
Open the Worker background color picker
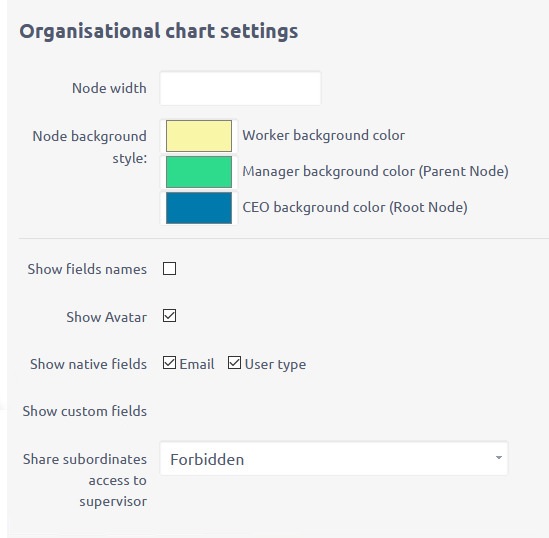(199, 136)
